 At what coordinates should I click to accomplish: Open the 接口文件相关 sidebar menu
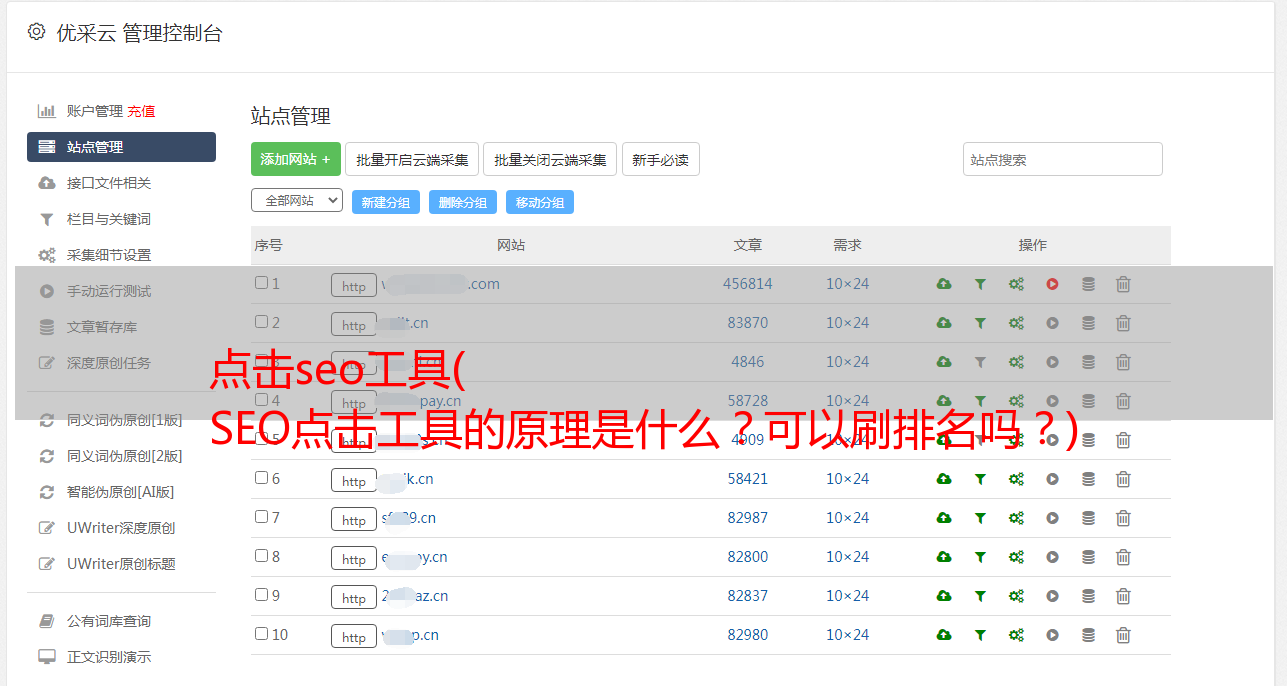(108, 183)
